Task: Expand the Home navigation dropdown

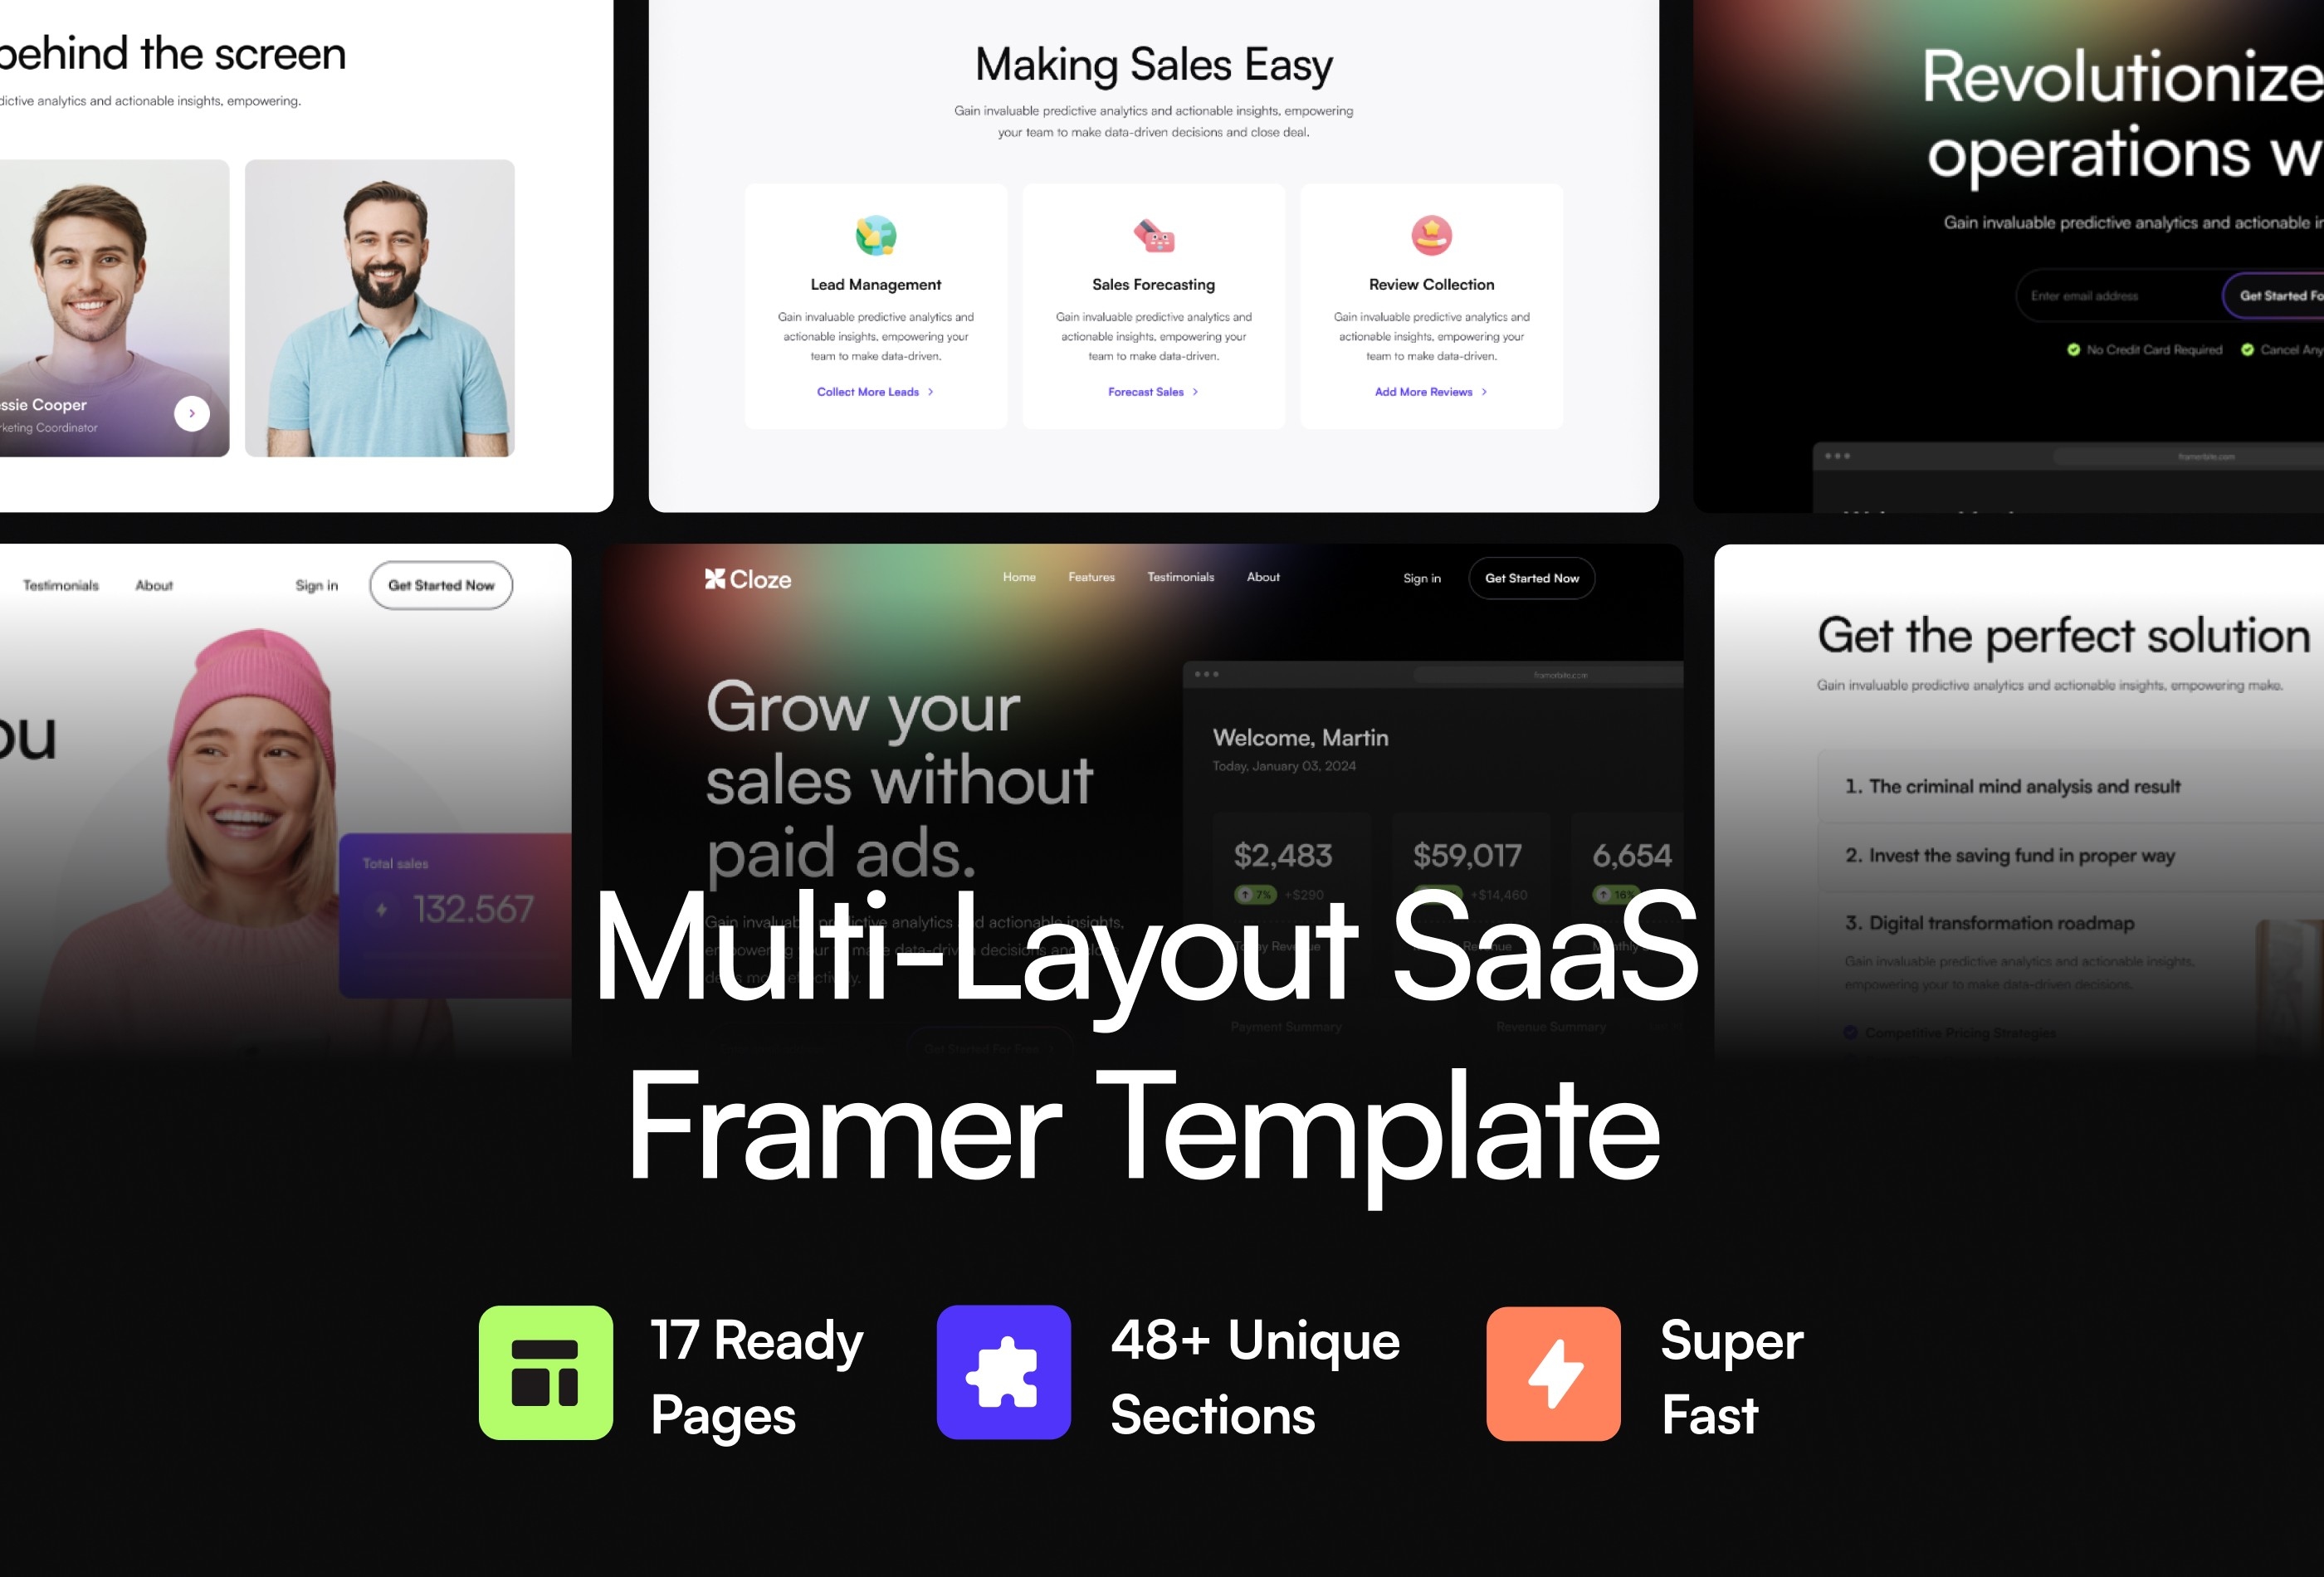Action: tap(1015, 578)
